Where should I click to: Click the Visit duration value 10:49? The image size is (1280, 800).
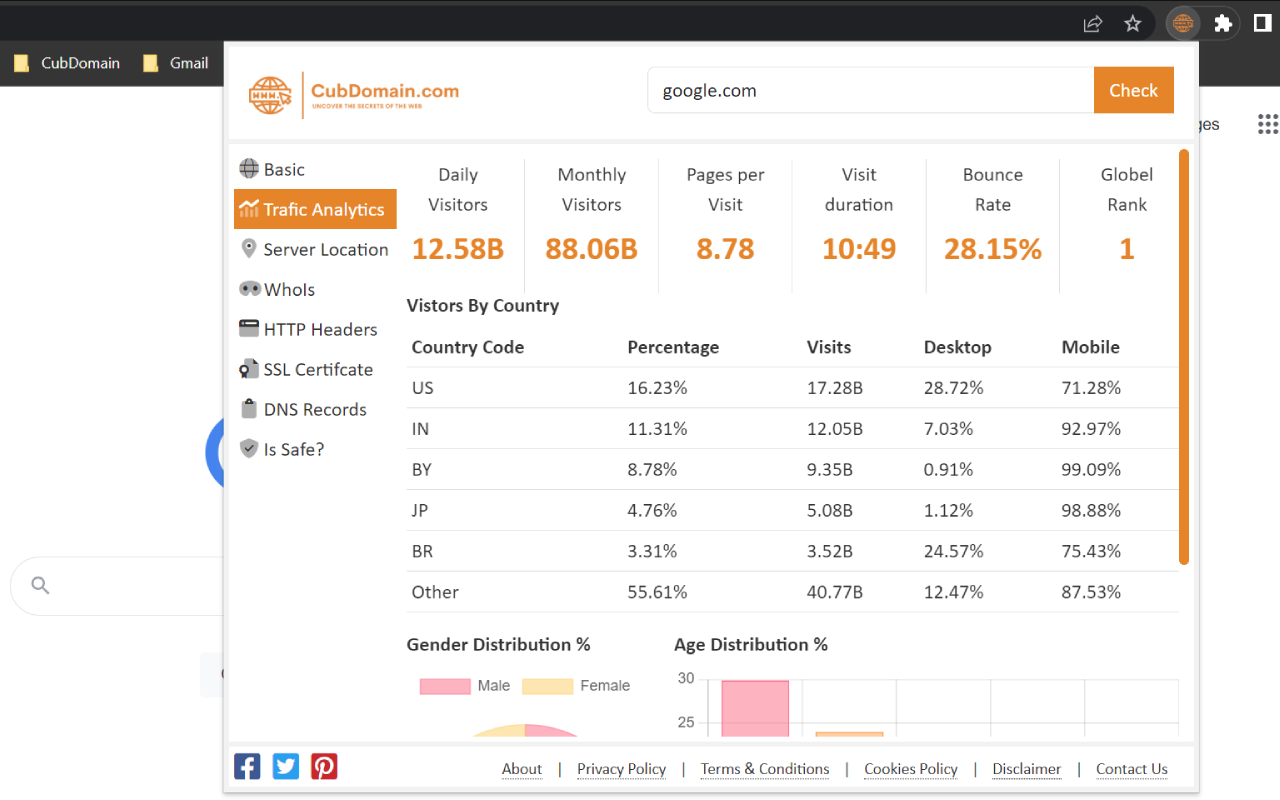[859, 249]
